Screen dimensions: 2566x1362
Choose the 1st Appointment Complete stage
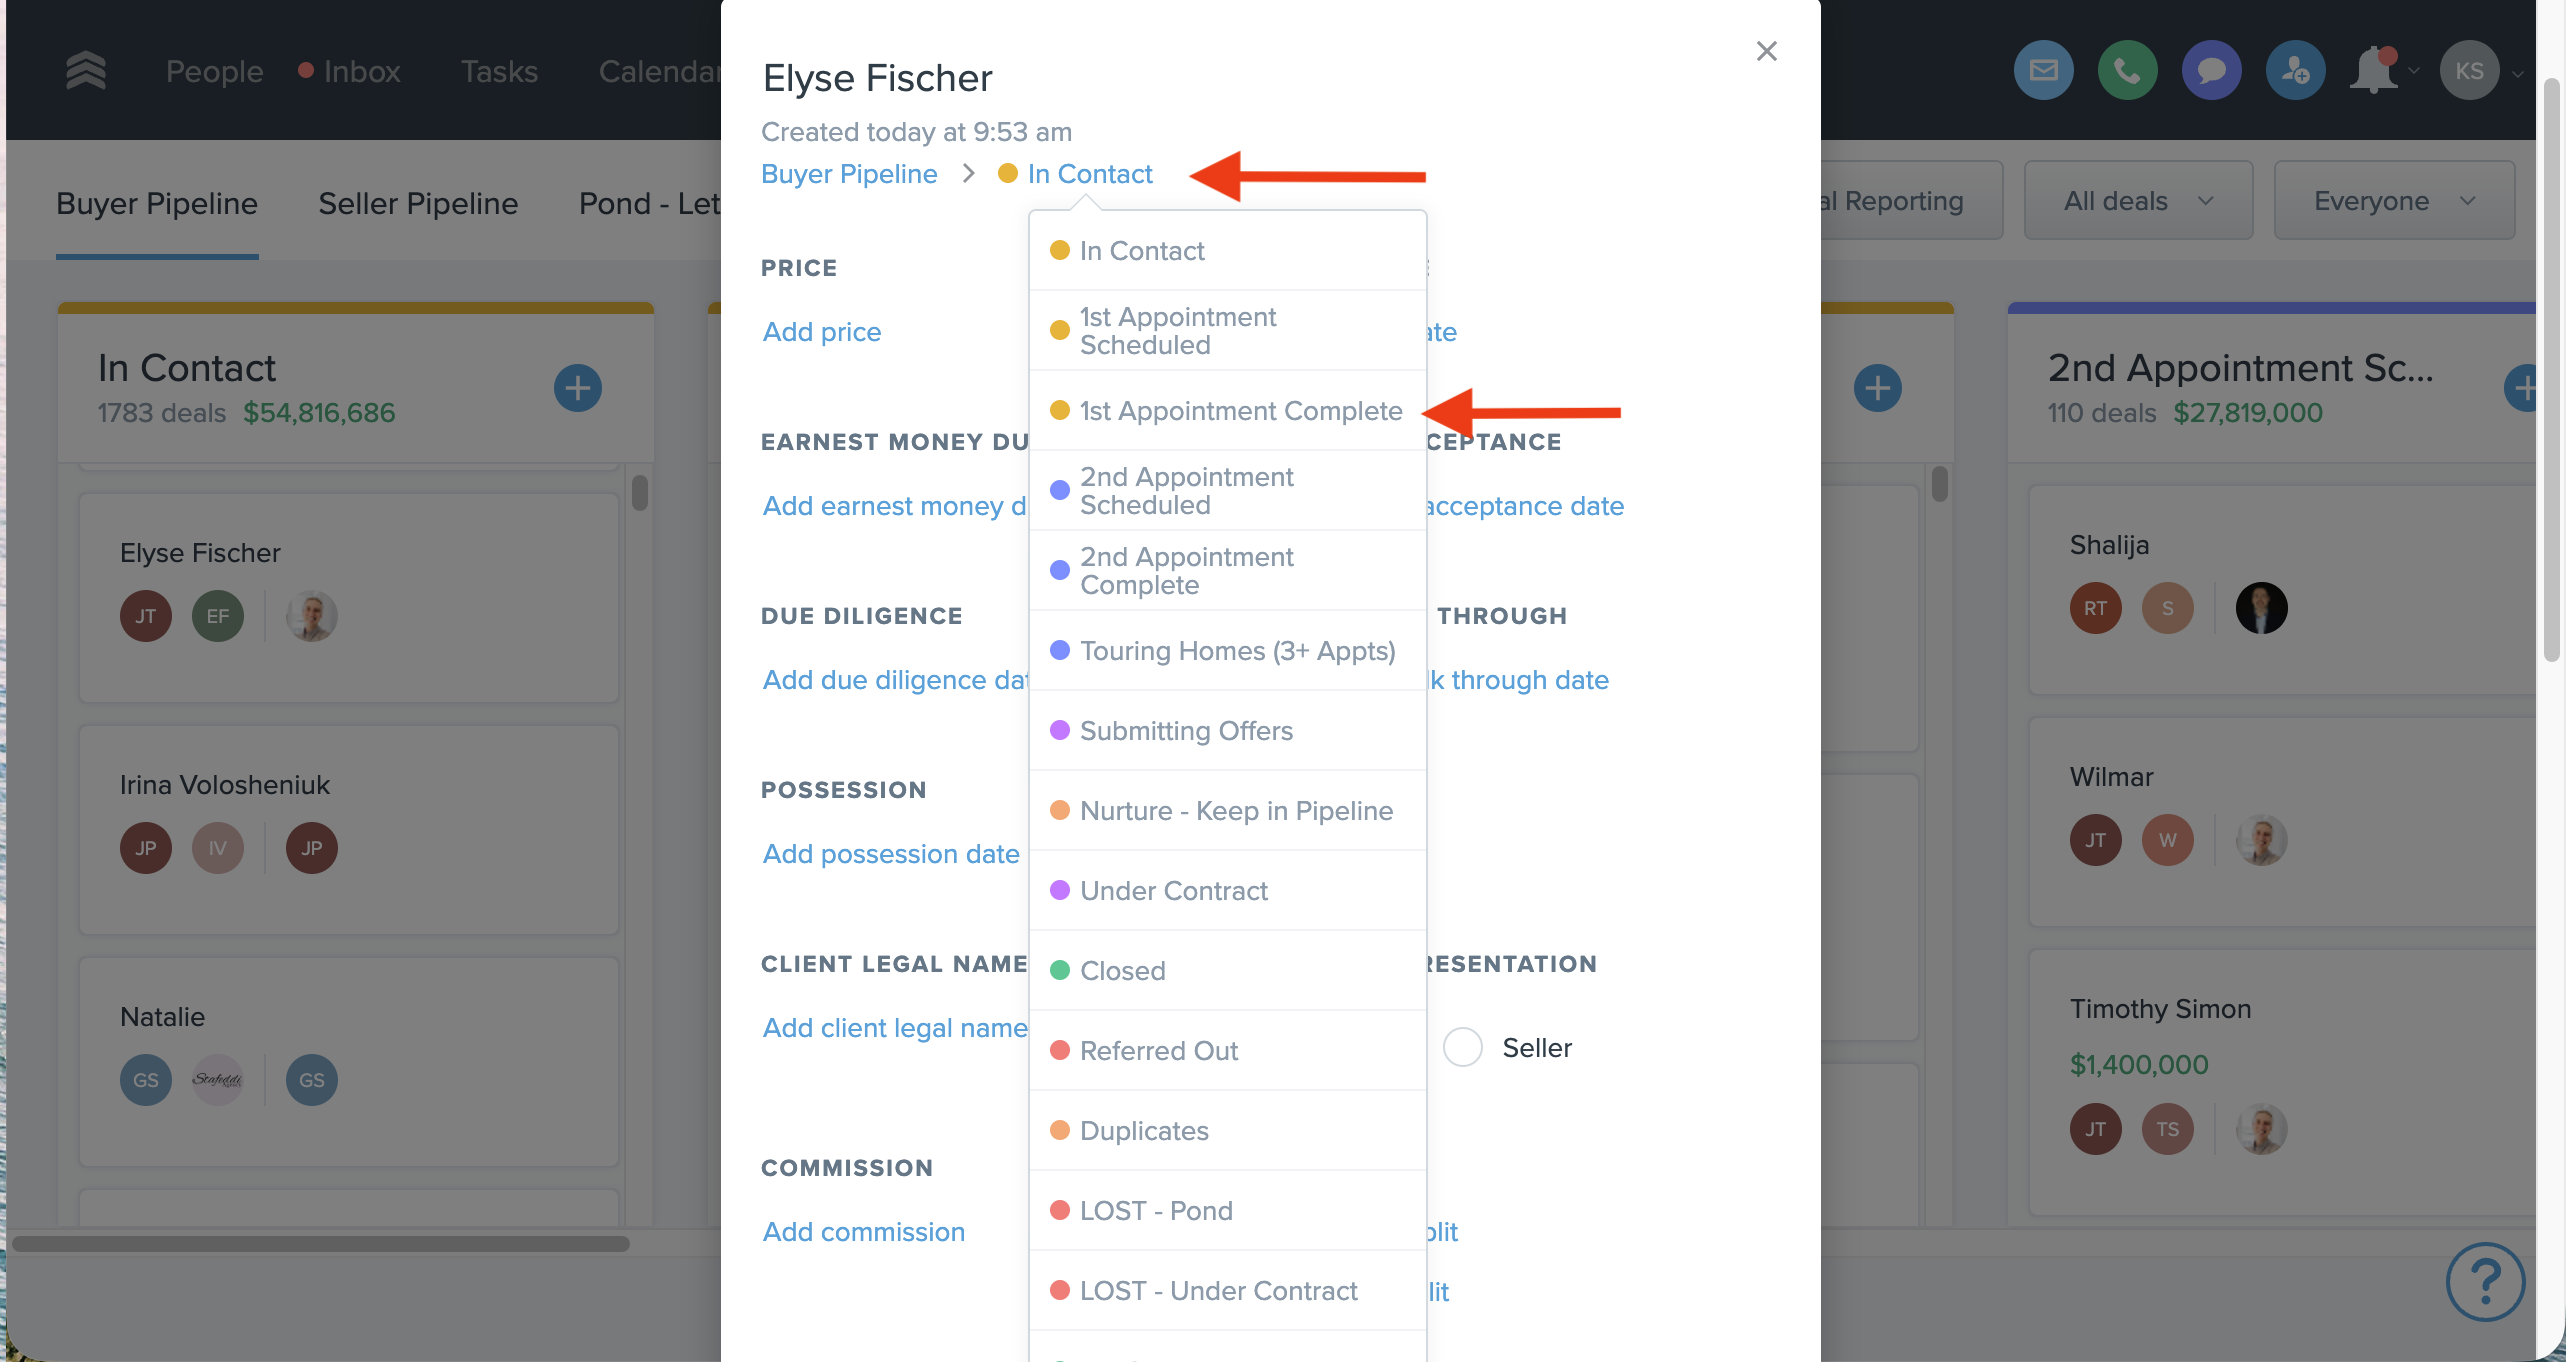(x=1240, y=411)
